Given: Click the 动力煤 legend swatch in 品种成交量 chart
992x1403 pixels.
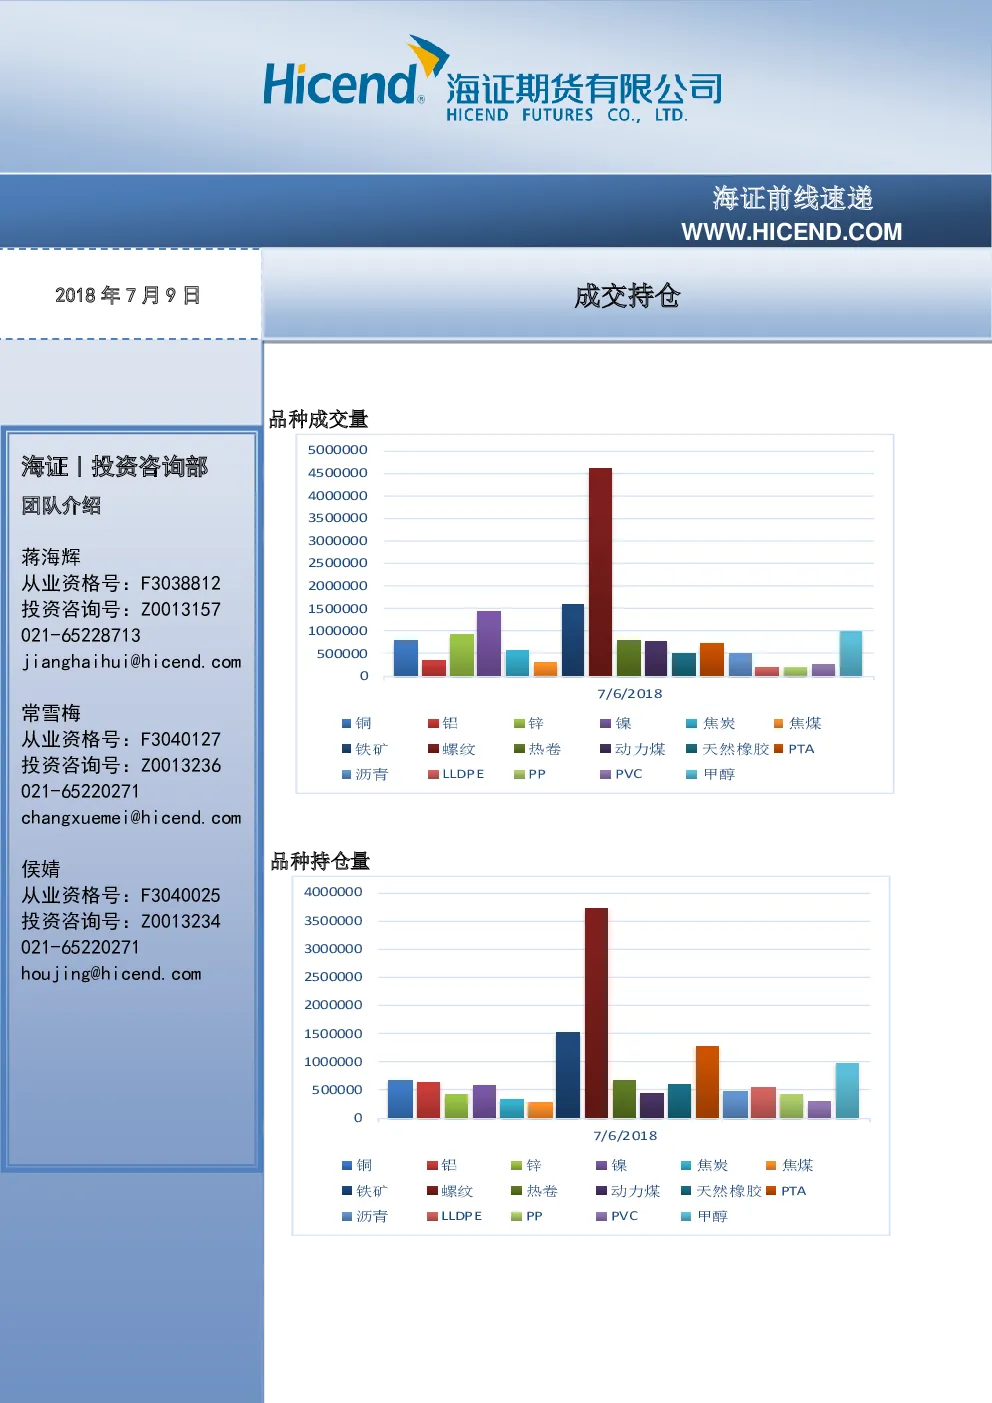Looking at the screenshot, I should [x=605, y=749].
